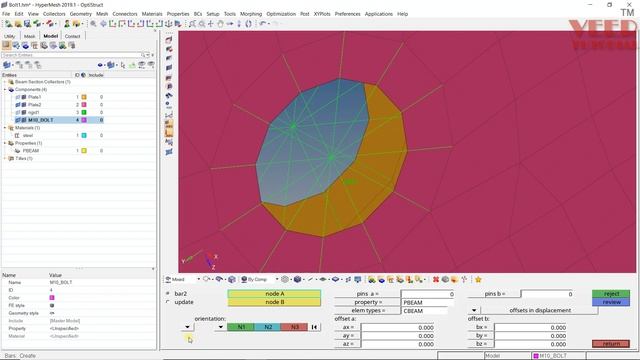Click the orange color swatch of Plate1

tap(84, 97)
